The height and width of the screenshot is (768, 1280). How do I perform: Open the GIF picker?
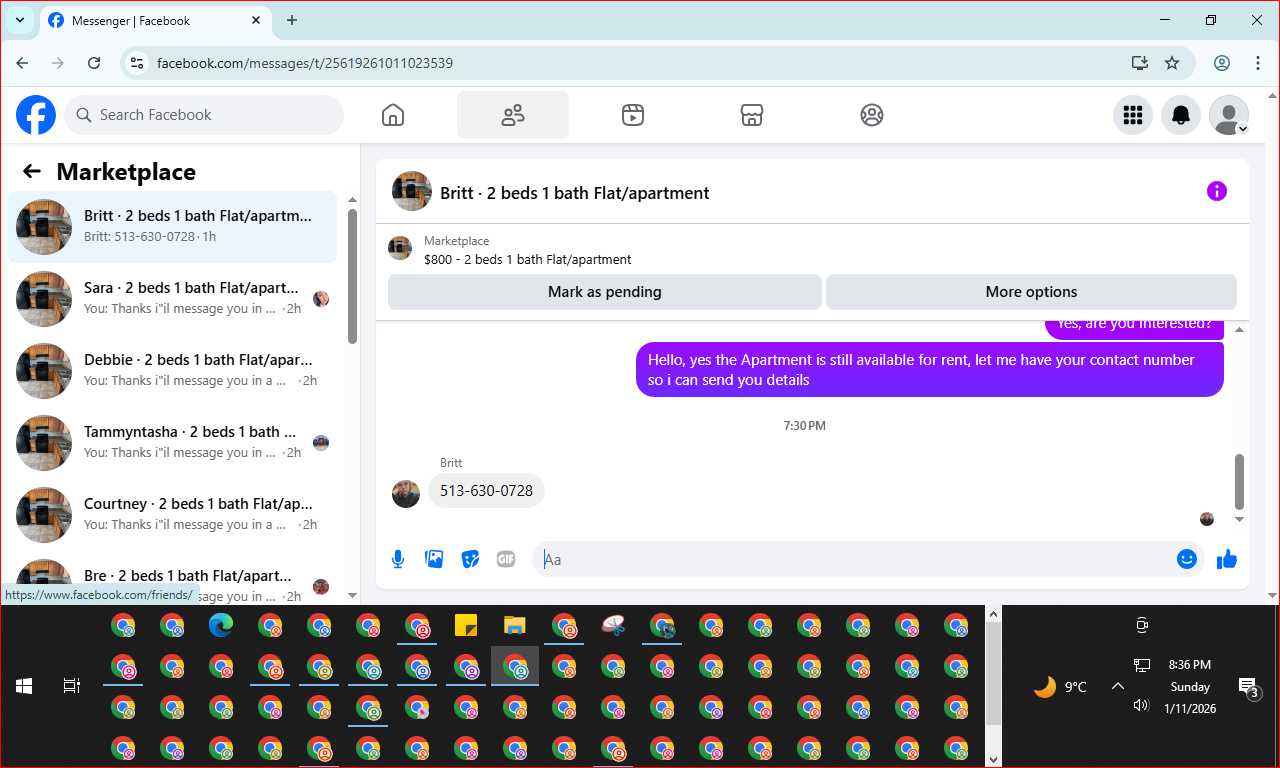506,559
